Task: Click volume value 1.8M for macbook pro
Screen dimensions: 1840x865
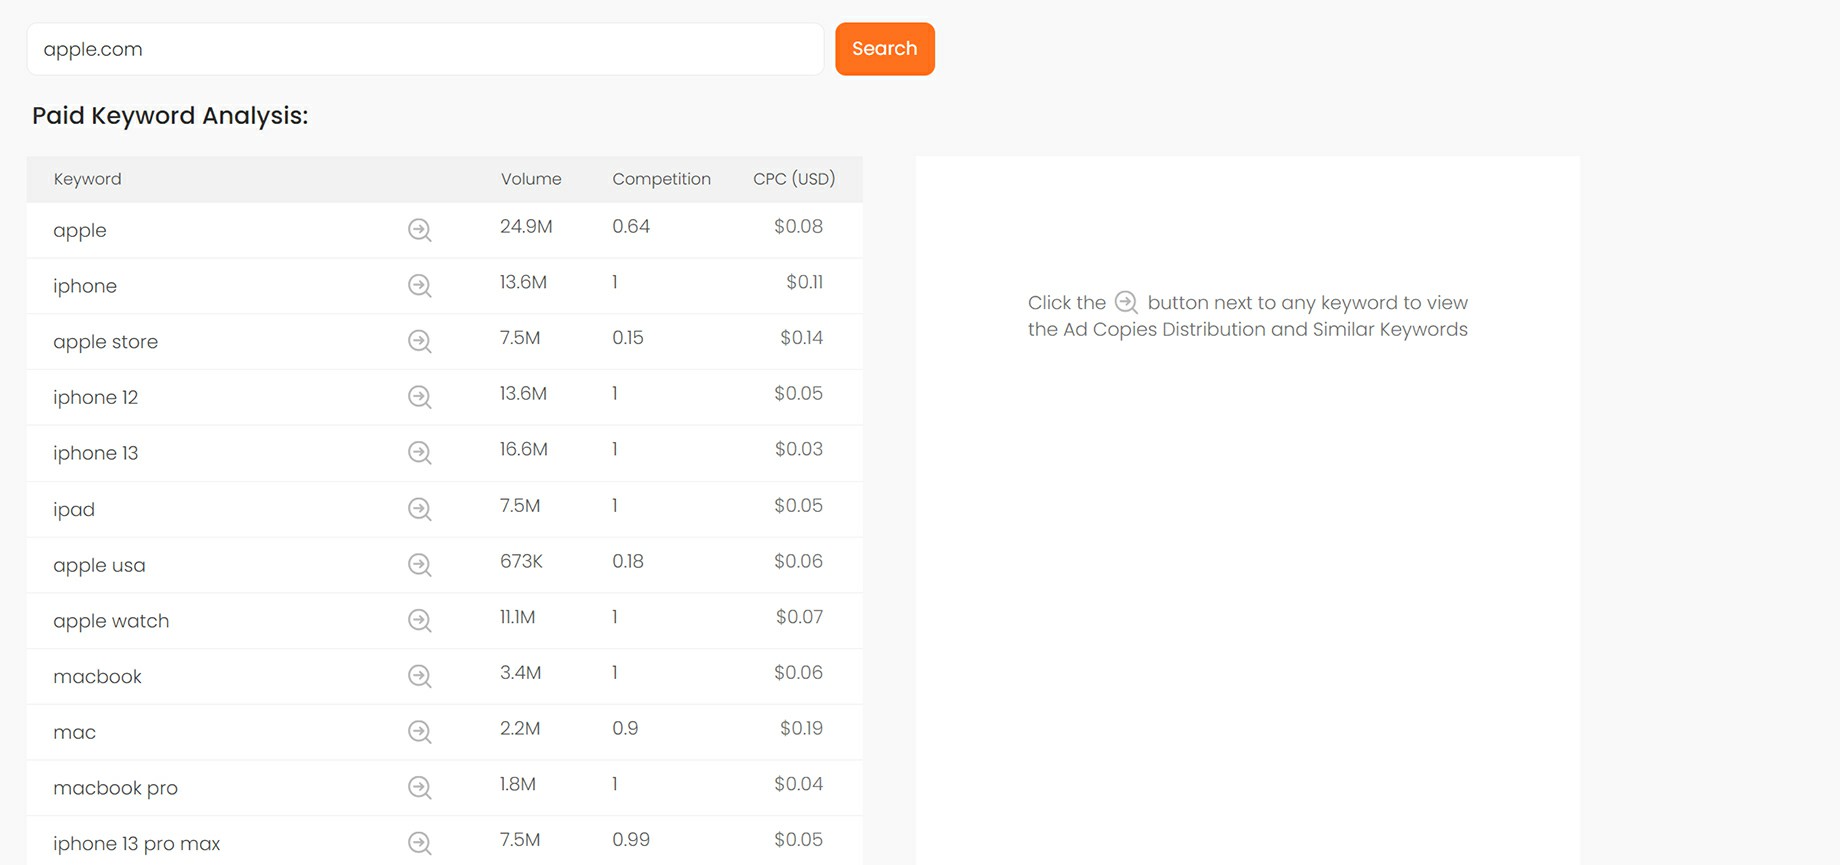Action: 518,785
